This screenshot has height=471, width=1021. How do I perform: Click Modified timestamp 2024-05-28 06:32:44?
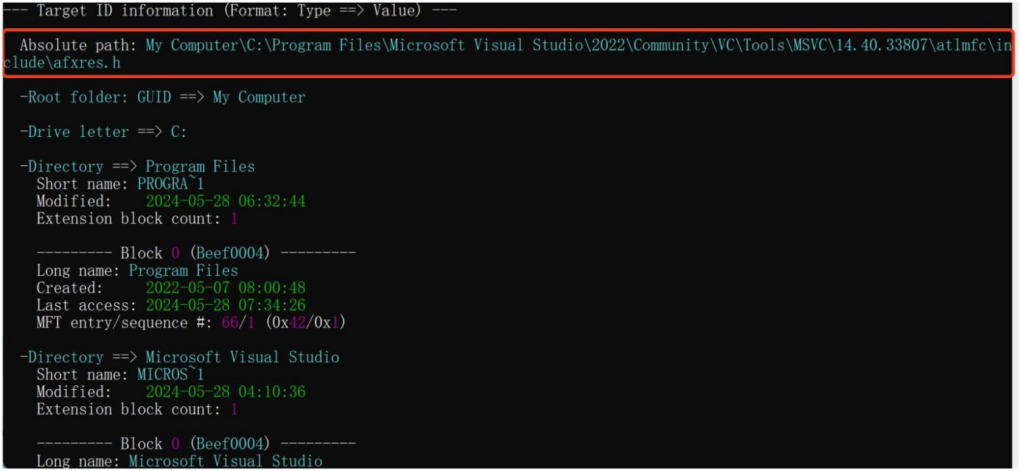coord(225,201)
